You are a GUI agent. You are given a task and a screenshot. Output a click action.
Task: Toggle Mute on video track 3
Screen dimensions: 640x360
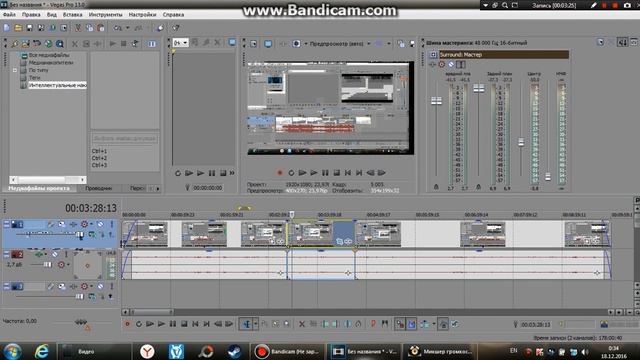(100, 287)
